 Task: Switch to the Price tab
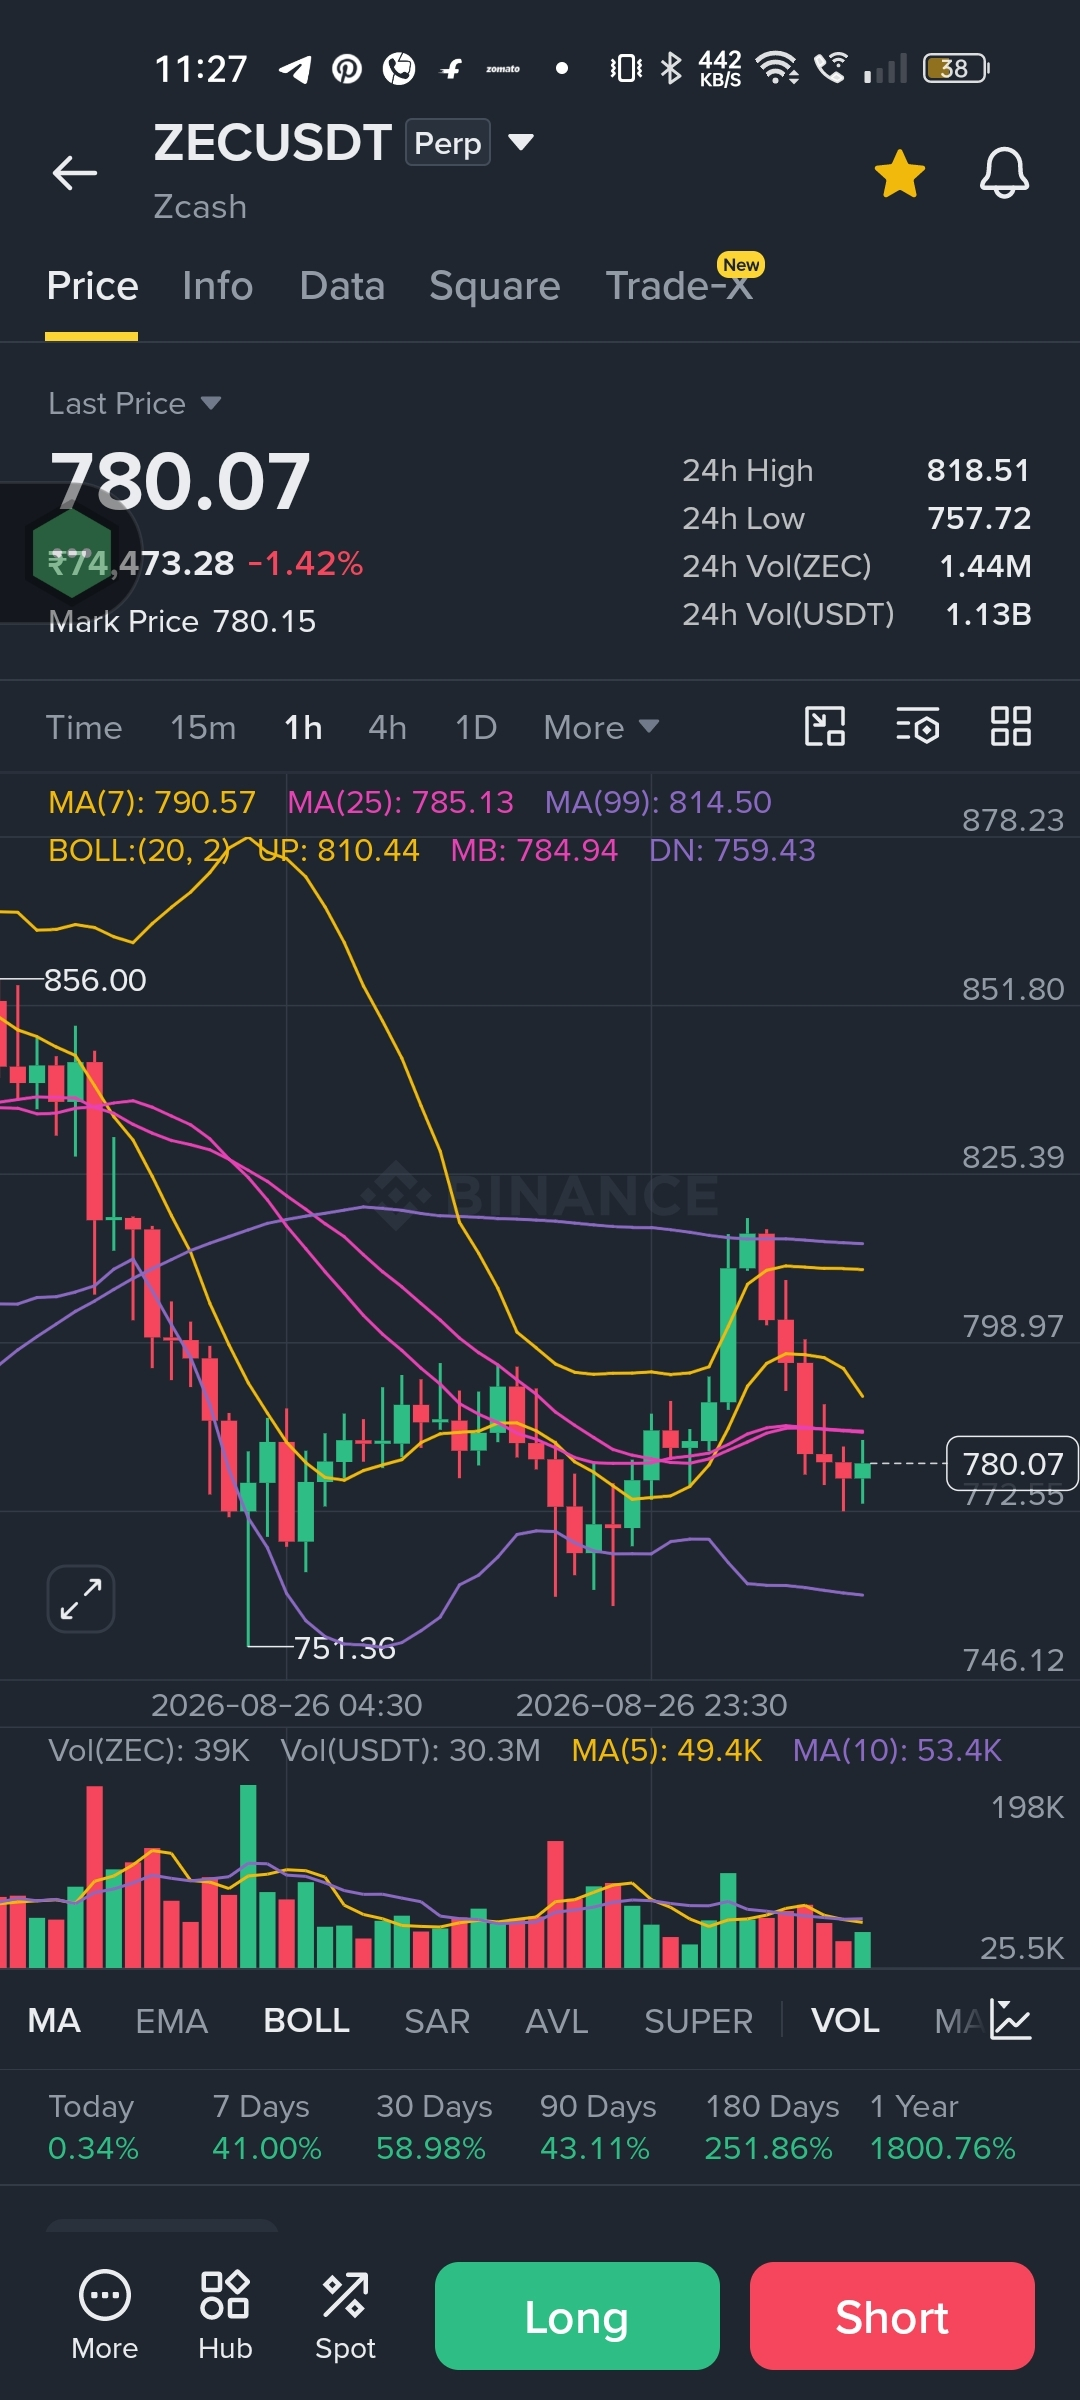tap(92, 286)
